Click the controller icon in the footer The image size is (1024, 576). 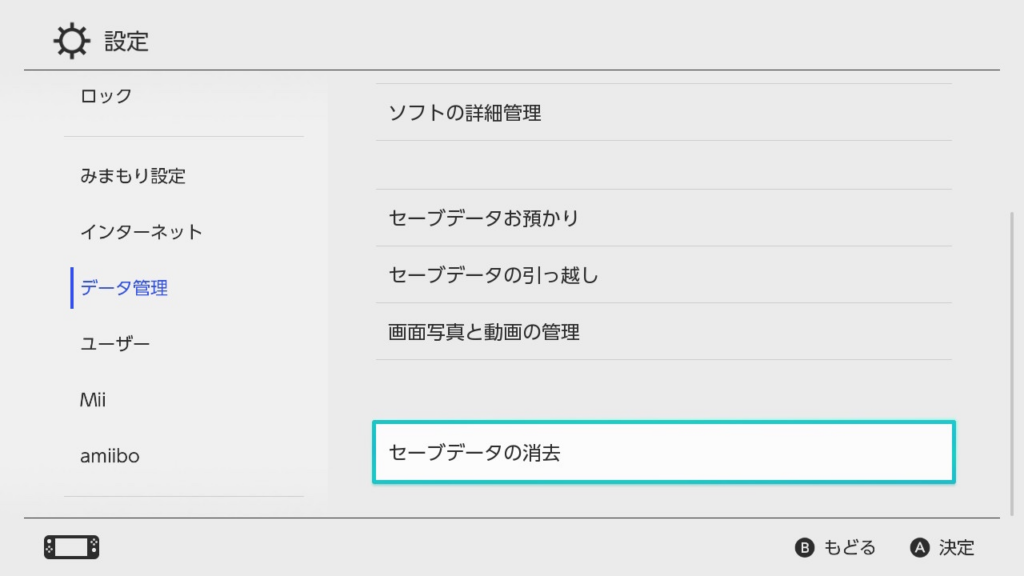[x=71, y=547]
